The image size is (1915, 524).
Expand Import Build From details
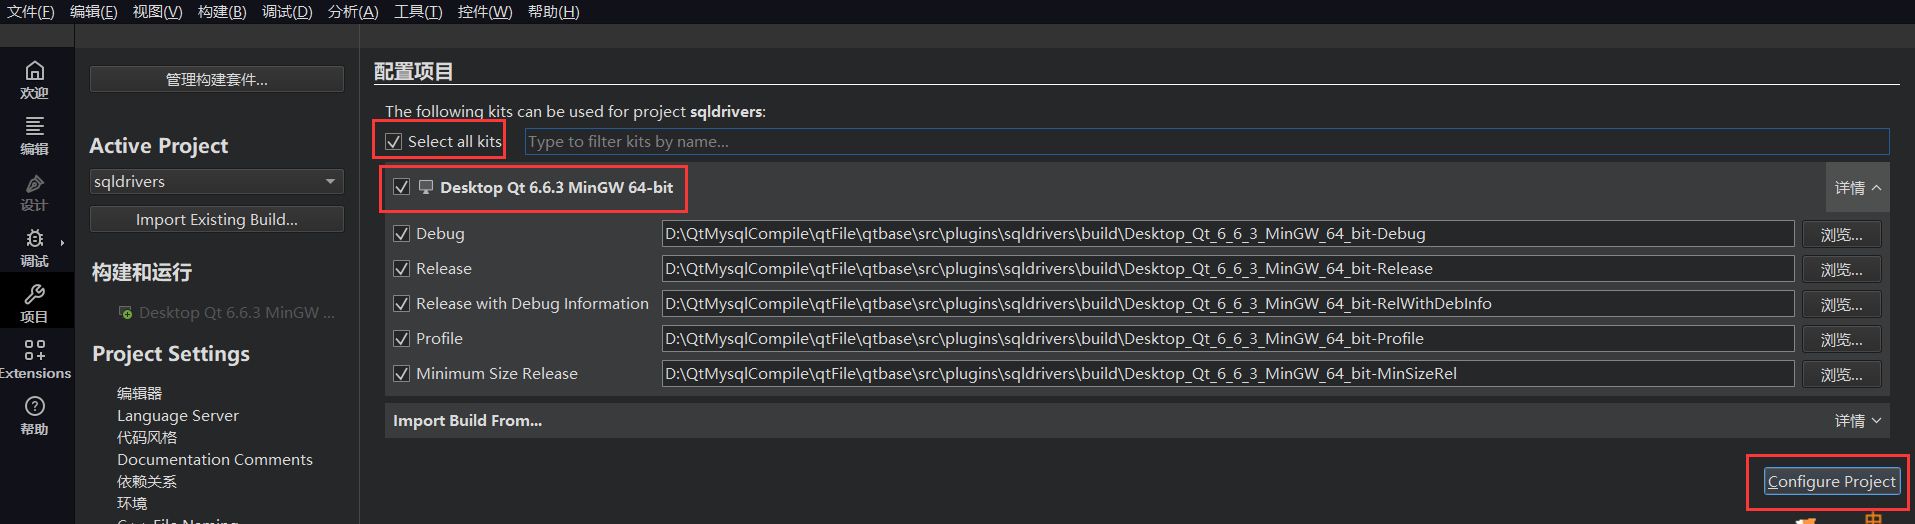coord(1857,421)
